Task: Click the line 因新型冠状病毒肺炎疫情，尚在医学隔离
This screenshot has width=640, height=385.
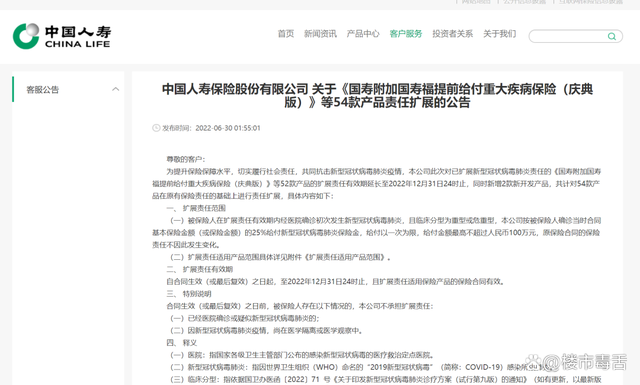Action: coord(266,331)
